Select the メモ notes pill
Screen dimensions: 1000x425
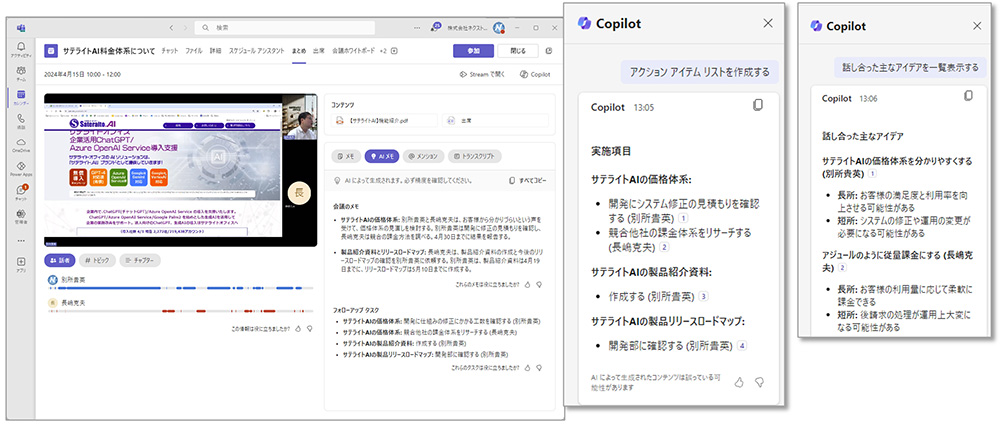tap(346, 156)
